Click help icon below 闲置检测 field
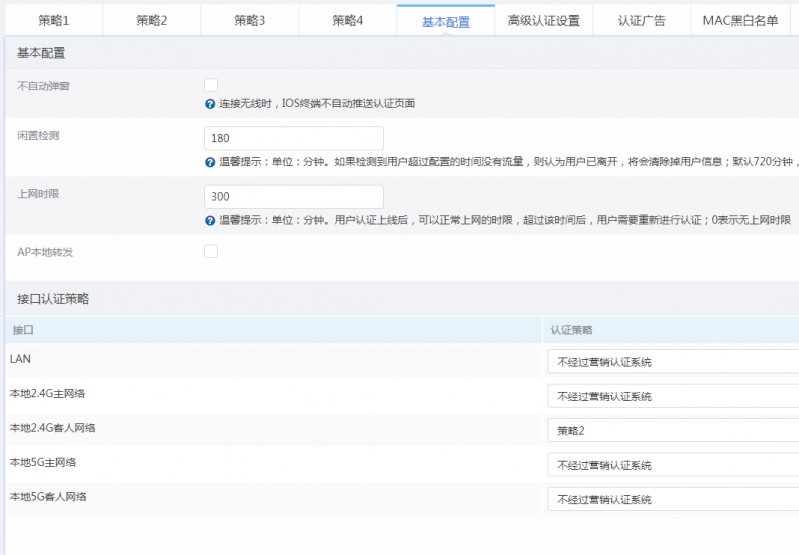The width and height of the screenshot is (799, 555). pos(210,162)
